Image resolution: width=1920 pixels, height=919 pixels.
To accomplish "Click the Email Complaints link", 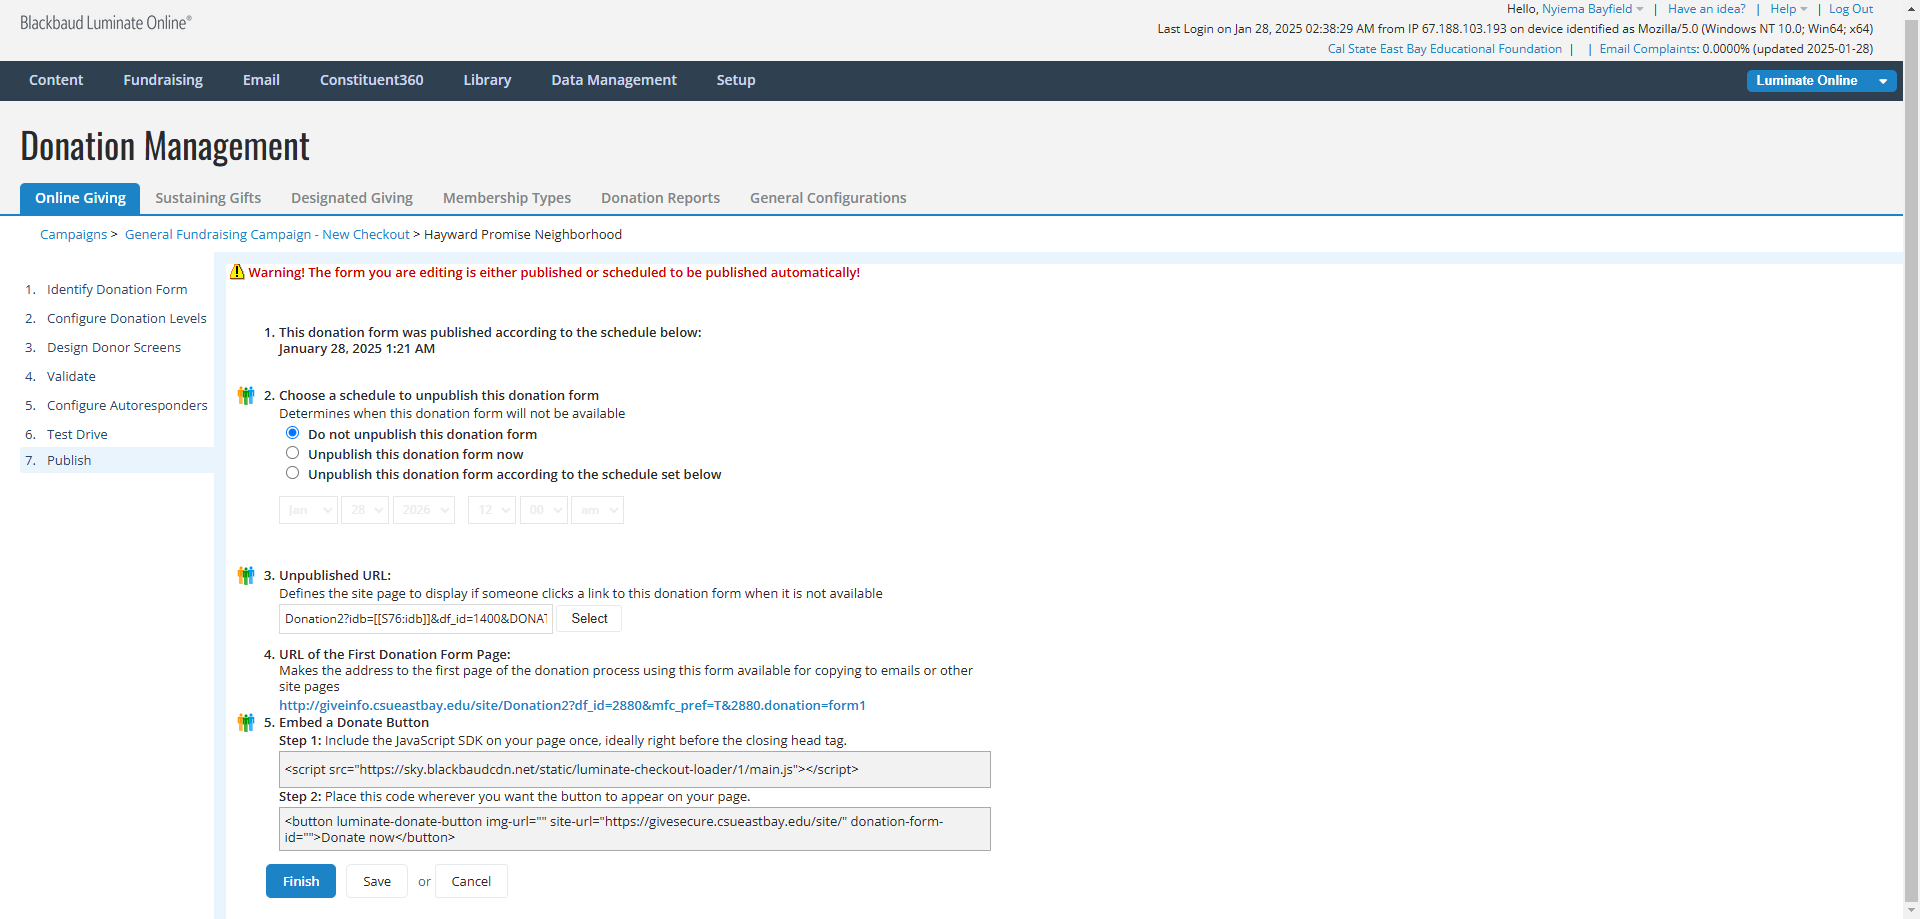I will [x=1647, y=49].
